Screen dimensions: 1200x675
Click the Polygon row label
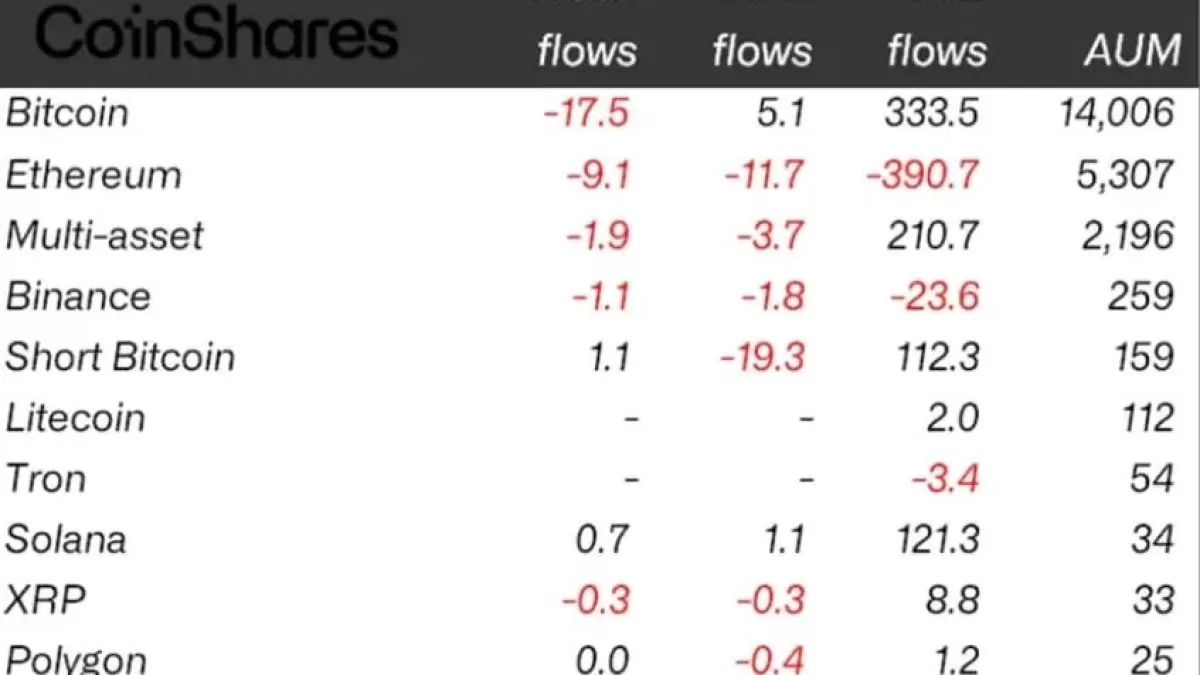tap(76, 660)
